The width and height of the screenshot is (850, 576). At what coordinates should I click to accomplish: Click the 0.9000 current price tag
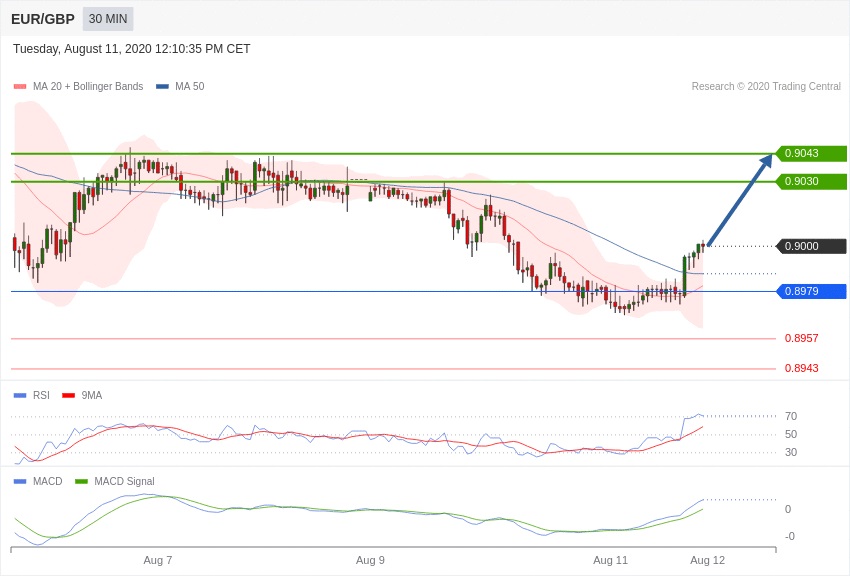pos(811,247)
